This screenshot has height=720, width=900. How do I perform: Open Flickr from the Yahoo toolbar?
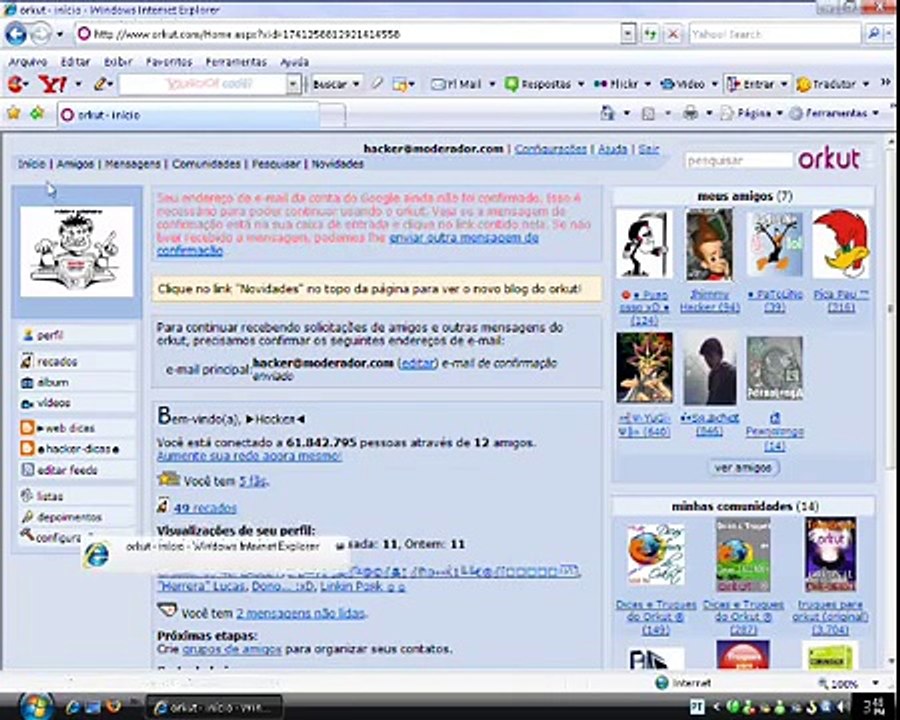[615, 84]
